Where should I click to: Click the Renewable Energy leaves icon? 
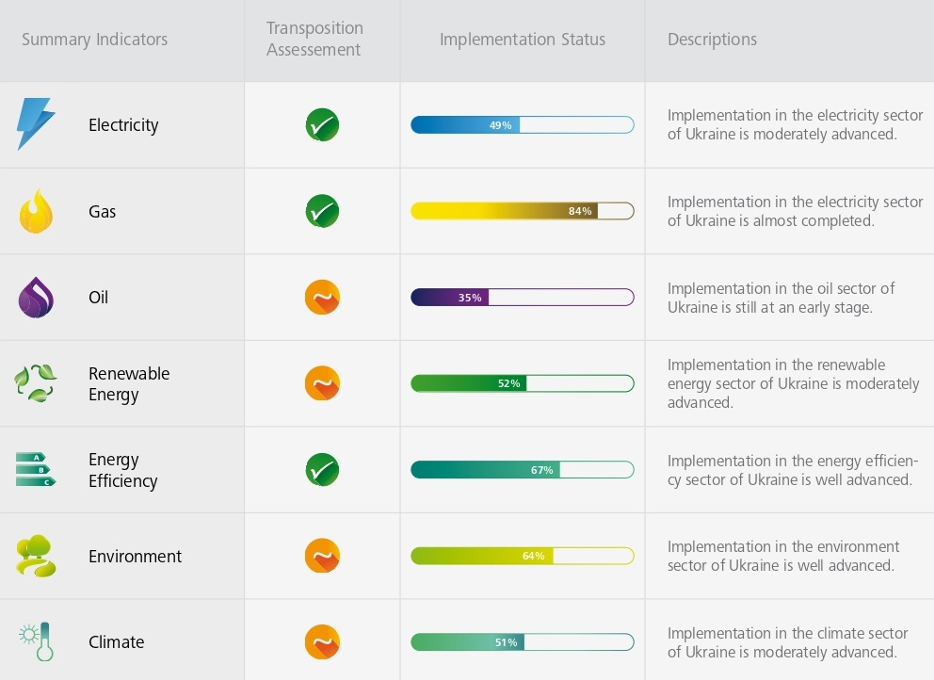tap(36, 384)
